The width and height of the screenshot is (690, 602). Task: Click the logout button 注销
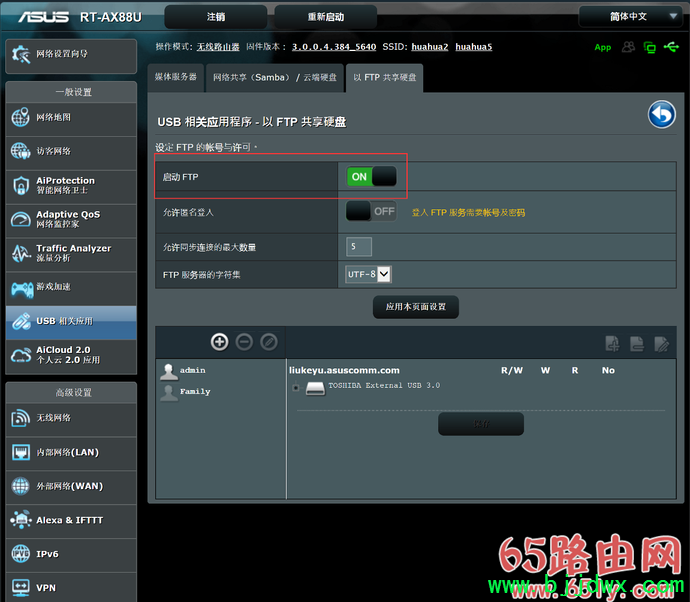[216, 17]
